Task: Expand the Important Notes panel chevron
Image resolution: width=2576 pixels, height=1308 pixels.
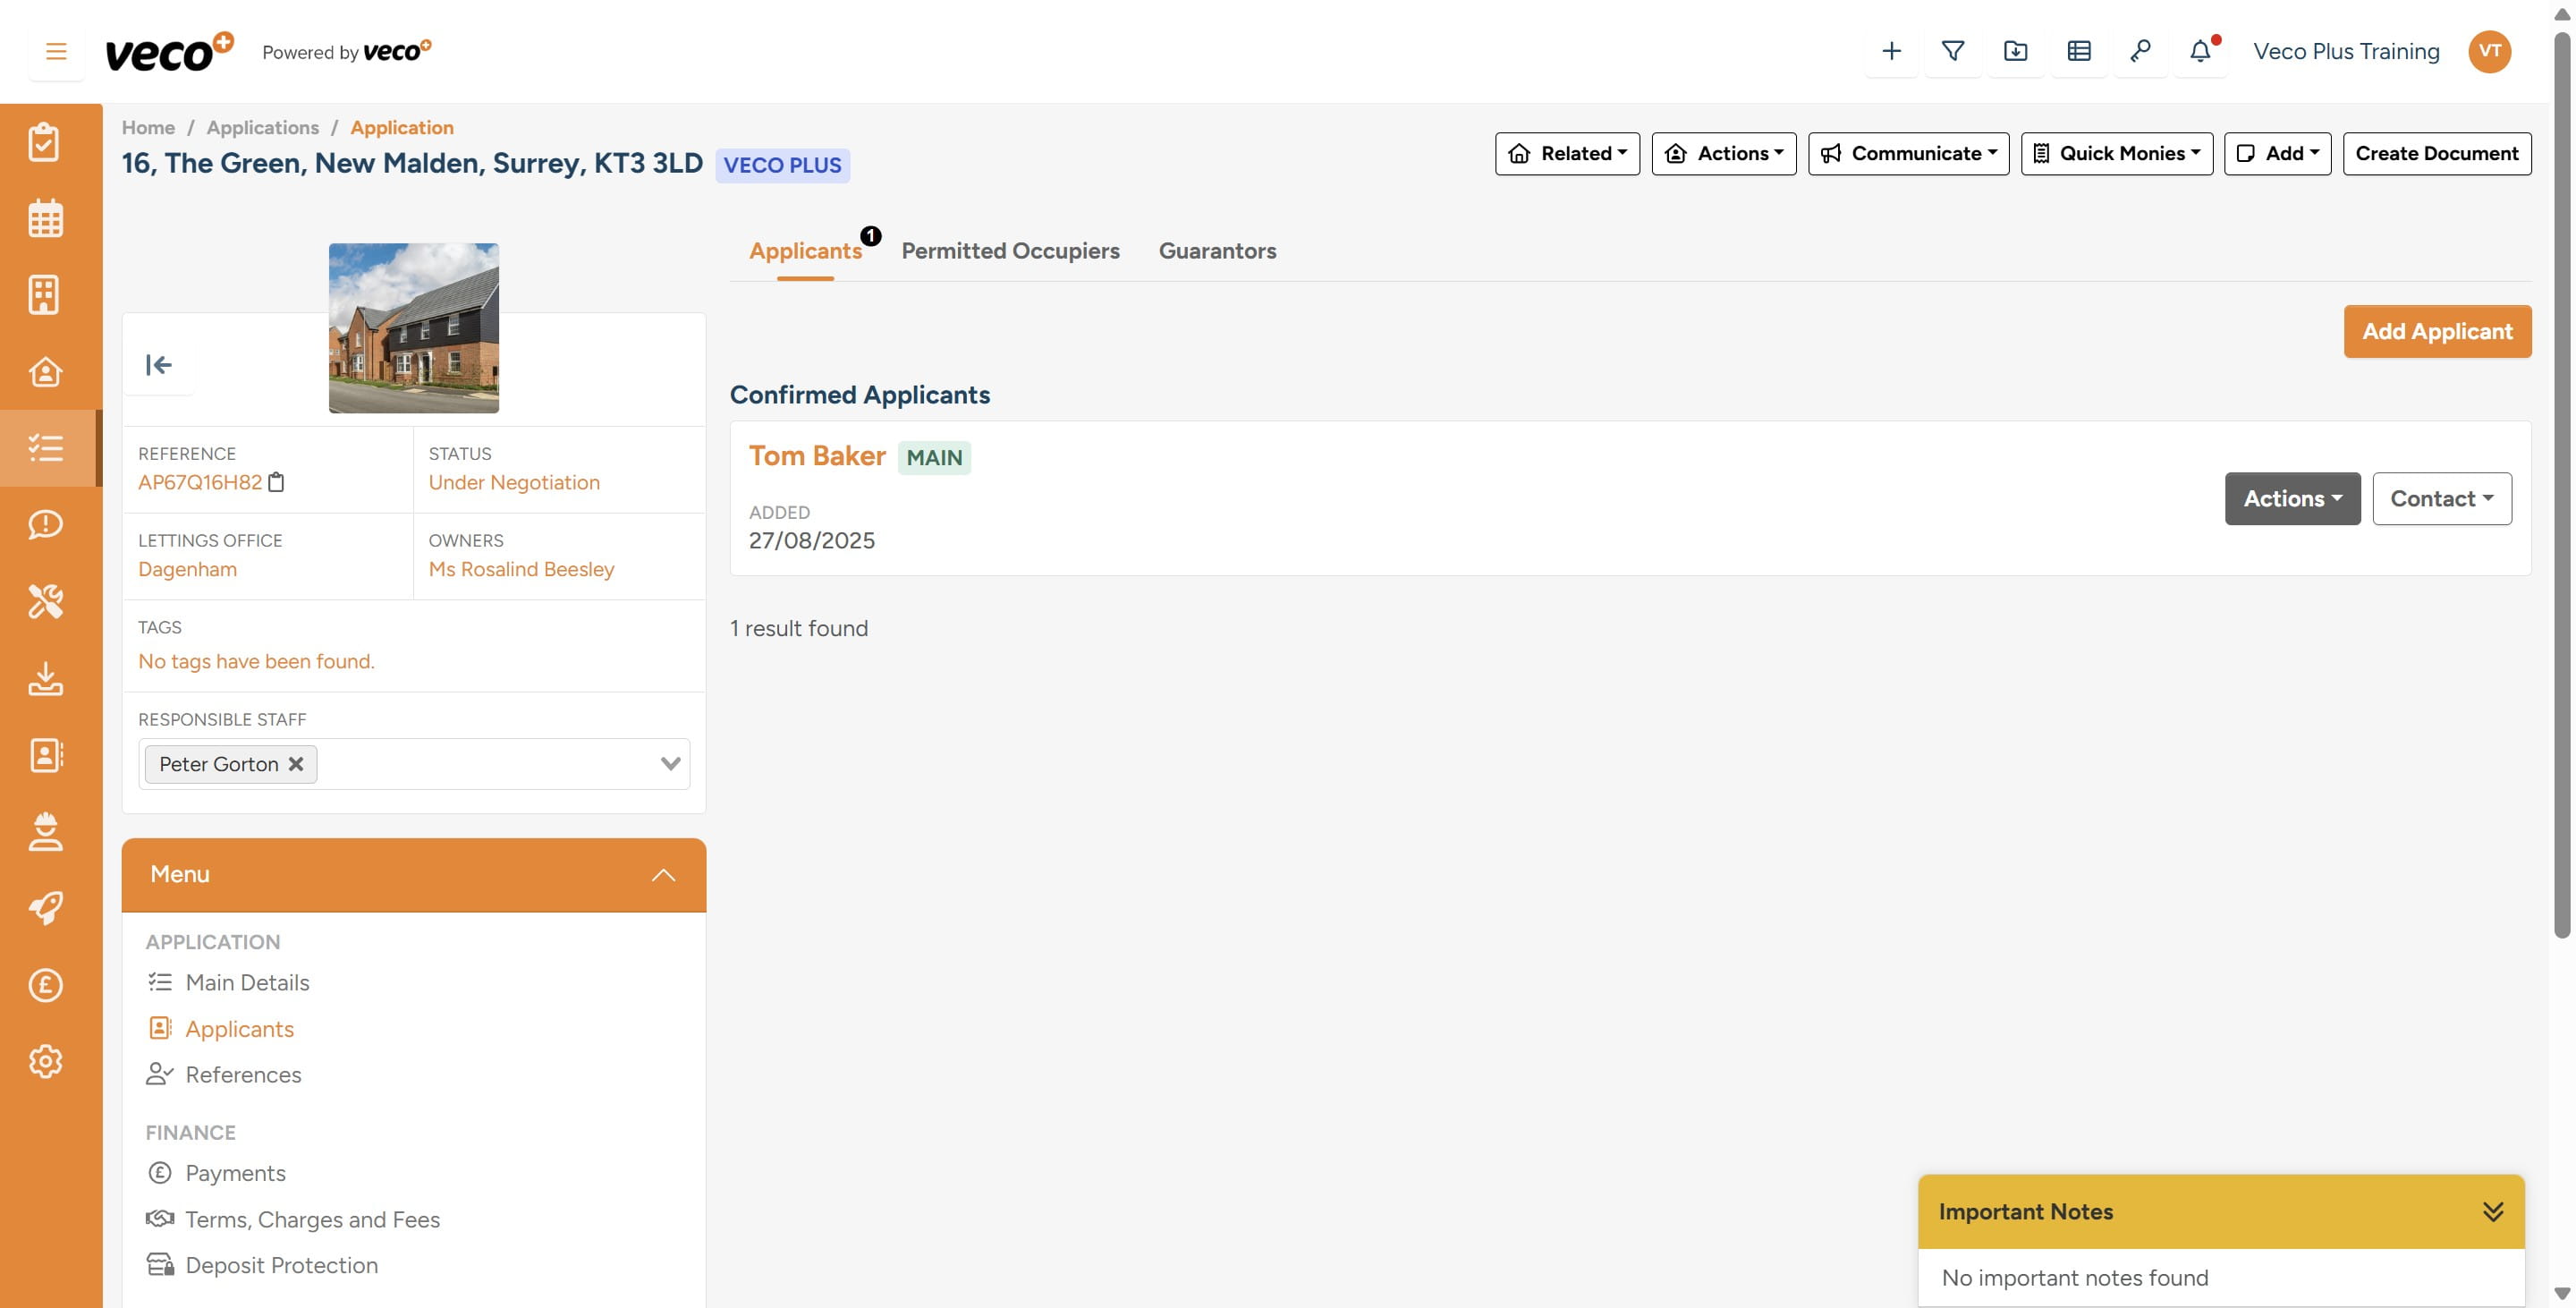Action: coord(2492,1212)
